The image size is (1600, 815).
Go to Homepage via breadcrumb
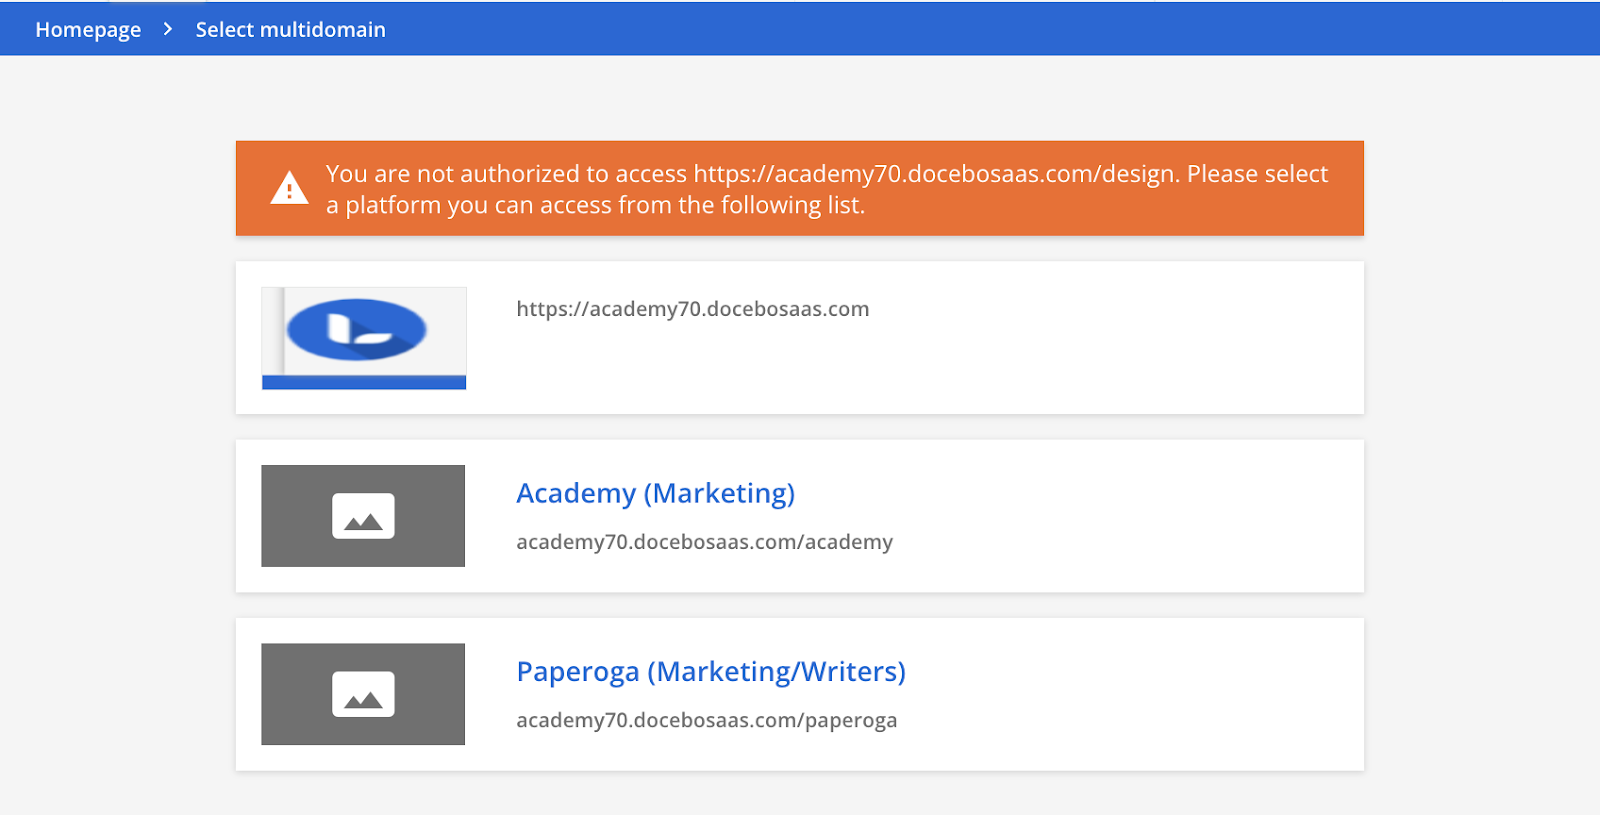click(x=88, y=29)
